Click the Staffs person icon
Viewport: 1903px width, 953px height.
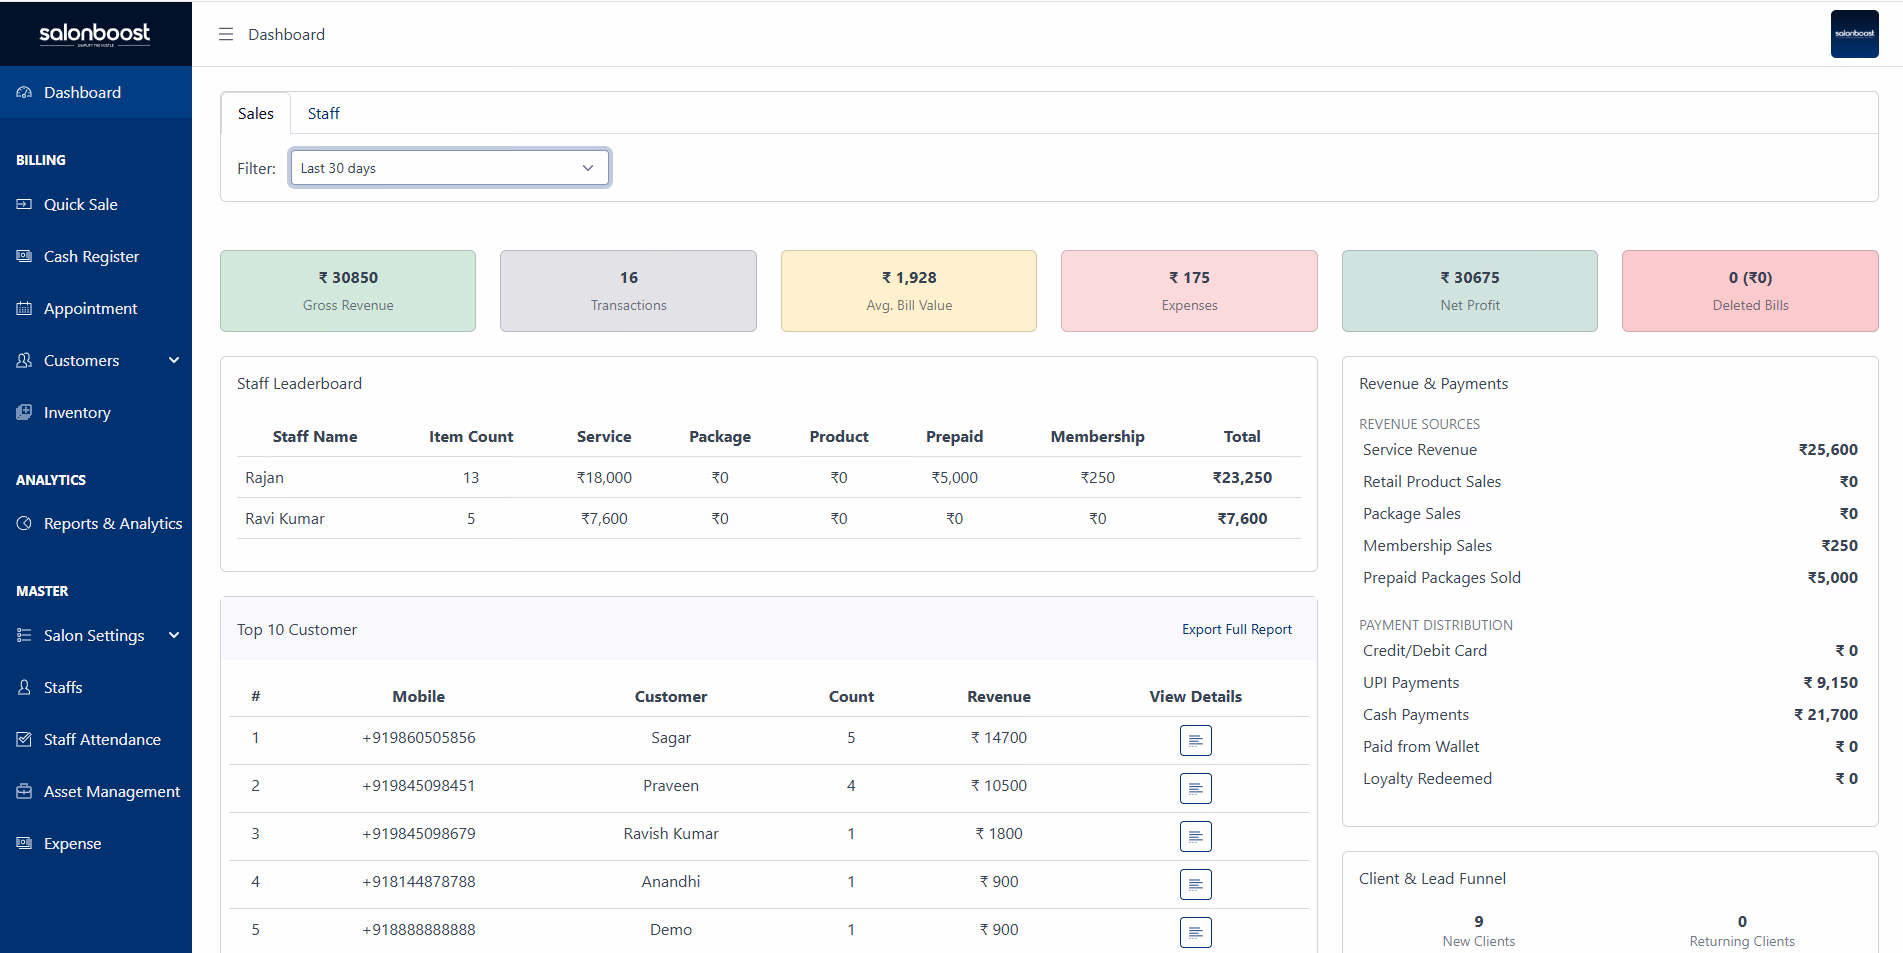[x=24, y=687]
